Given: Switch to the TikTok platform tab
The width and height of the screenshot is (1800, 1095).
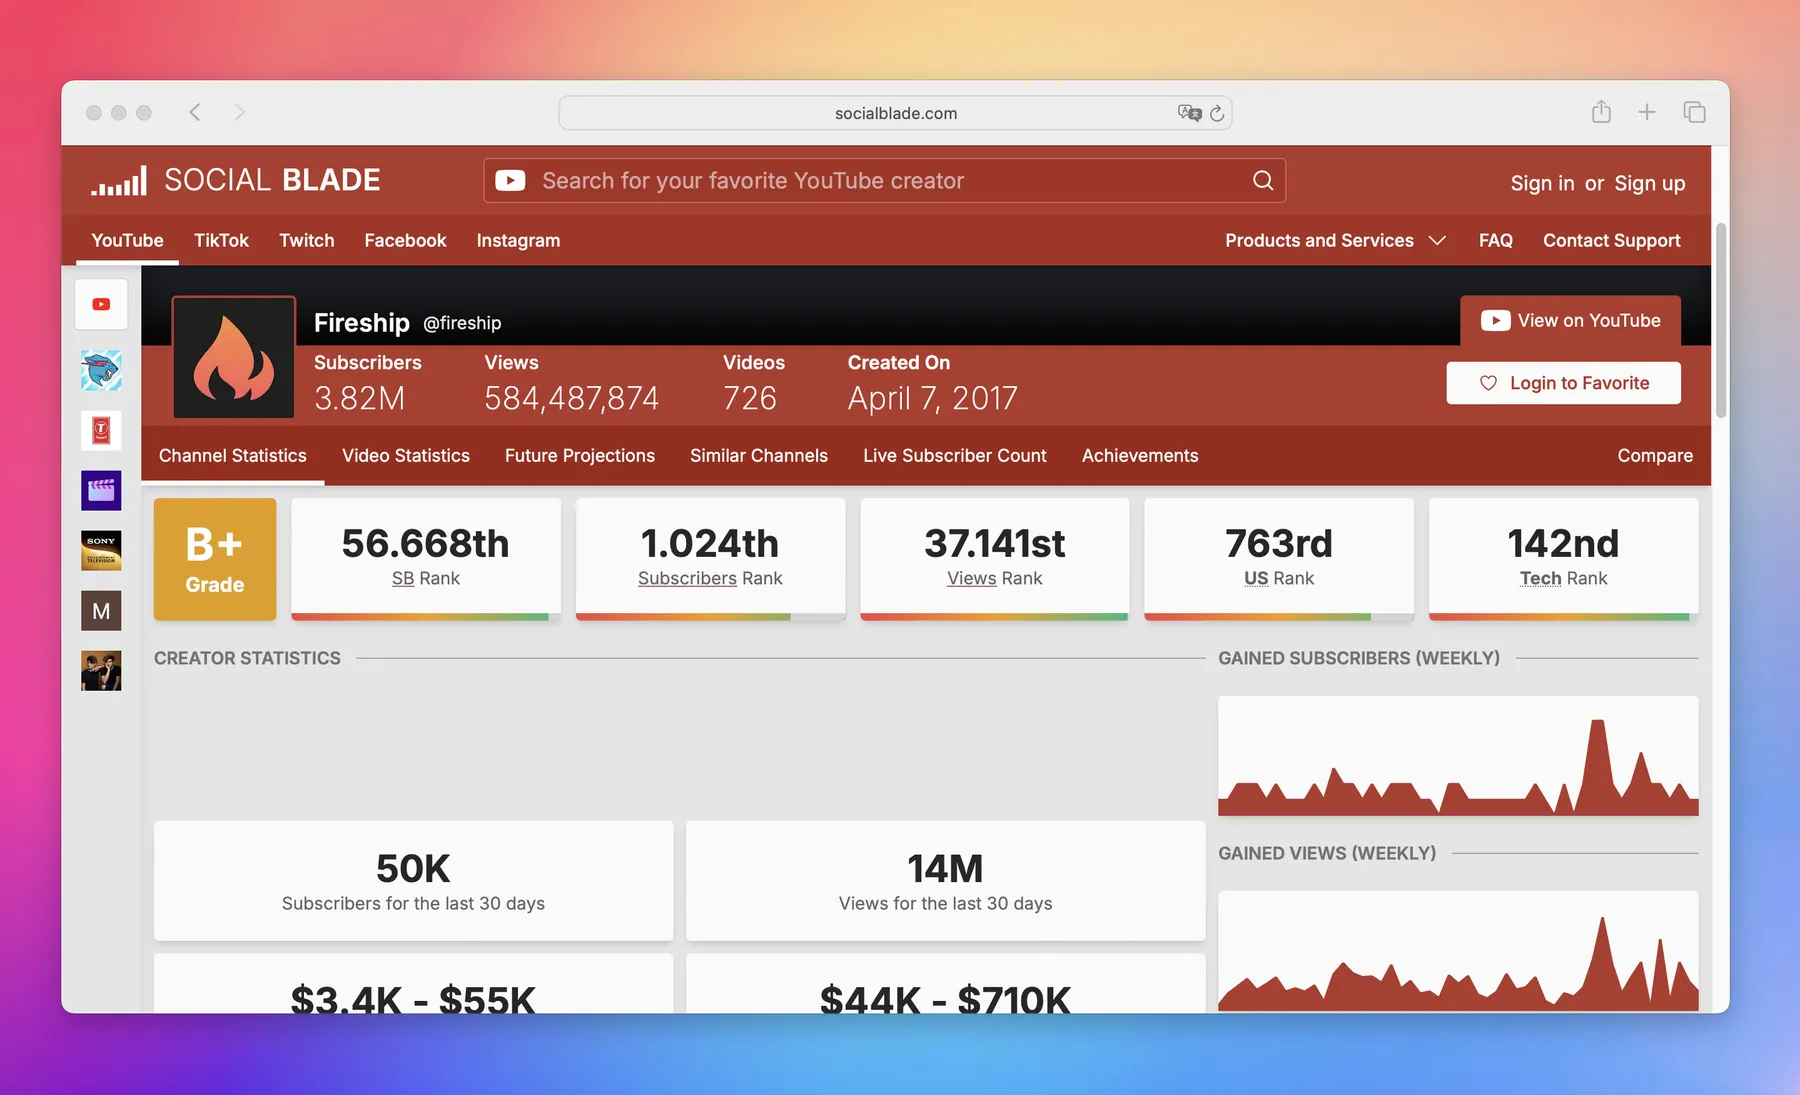Looking at the screenshot, I should coord(221,241).
